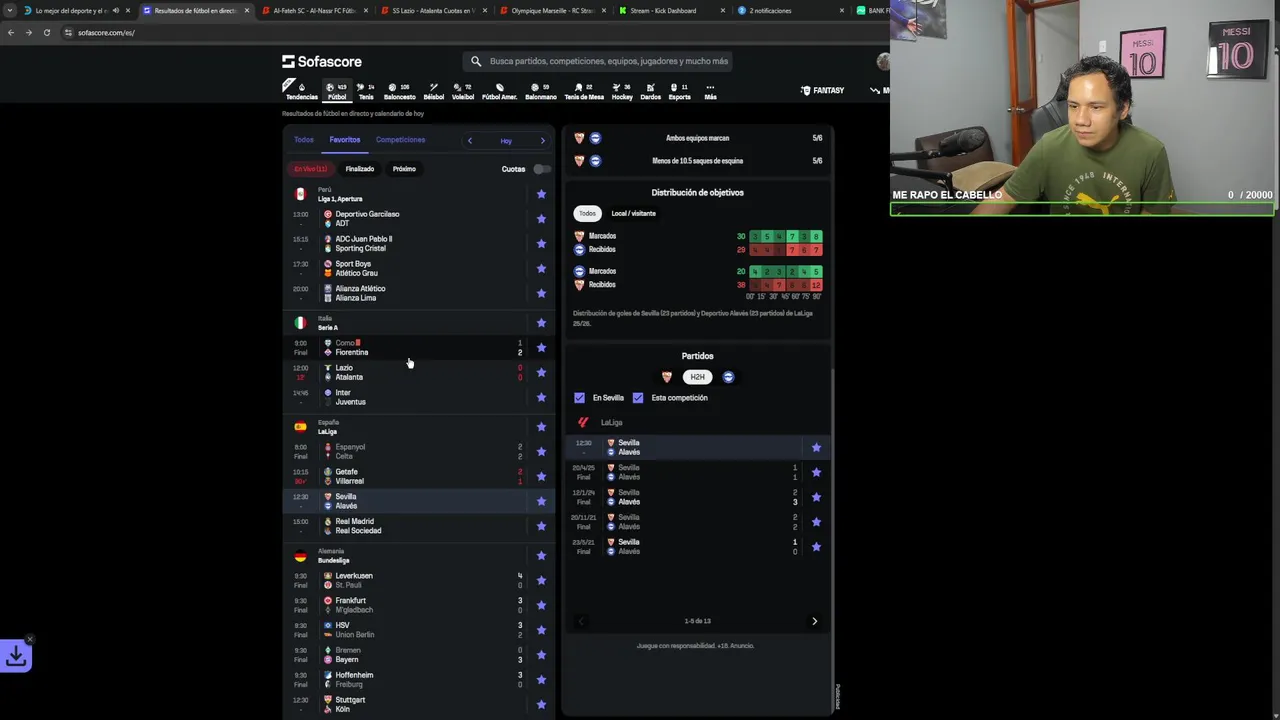
Task: Open the Leverkusen - St. Pauli match
Action: coord(418,580)
